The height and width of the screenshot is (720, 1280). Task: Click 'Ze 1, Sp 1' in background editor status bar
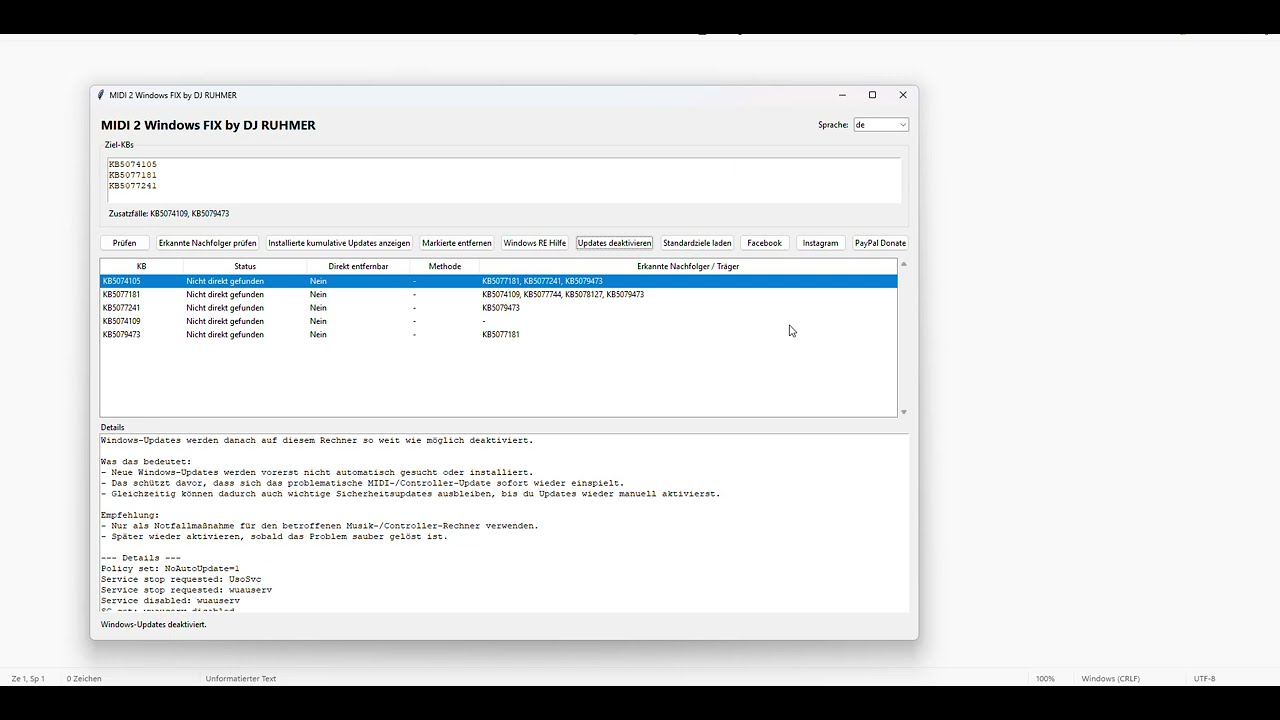click(x=28, y=678)
